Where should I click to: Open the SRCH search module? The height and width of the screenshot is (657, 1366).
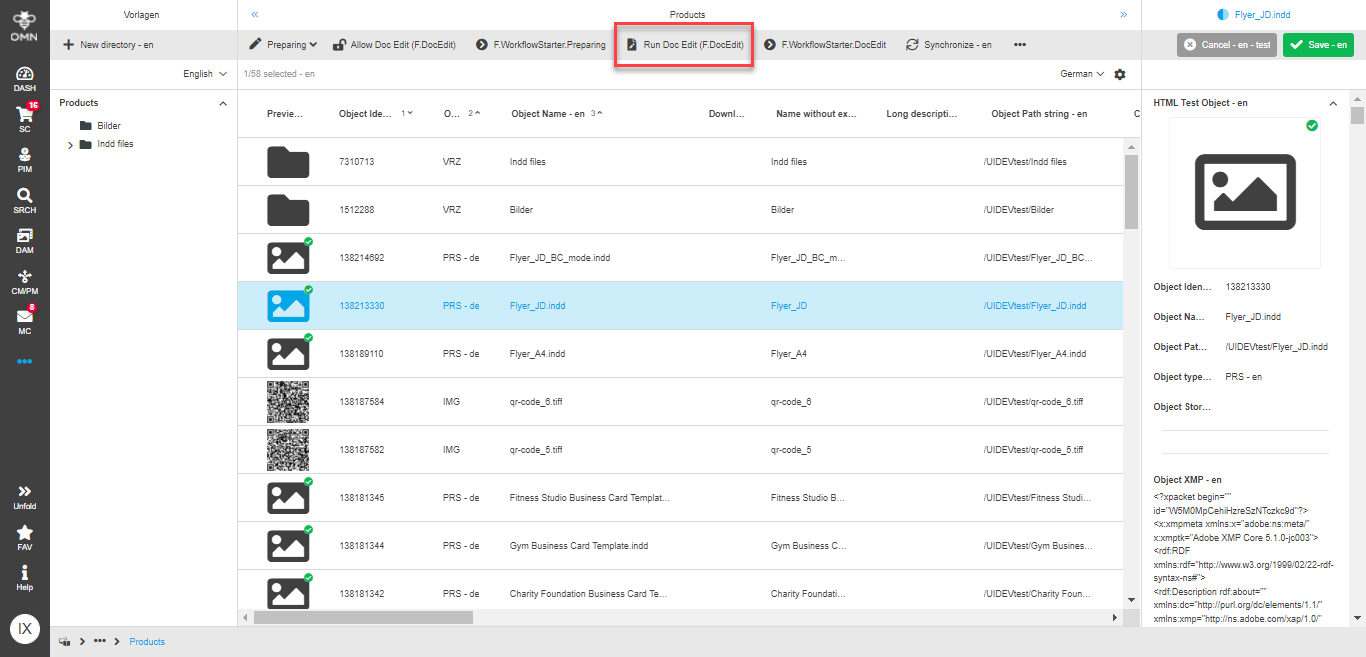(x=24, y=198)
